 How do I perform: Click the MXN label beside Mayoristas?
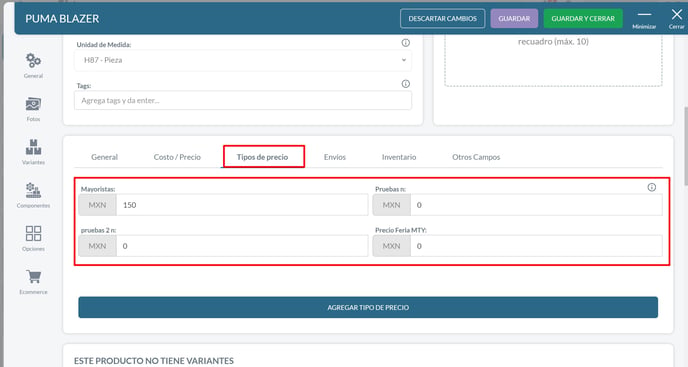(x=97, y=205)
